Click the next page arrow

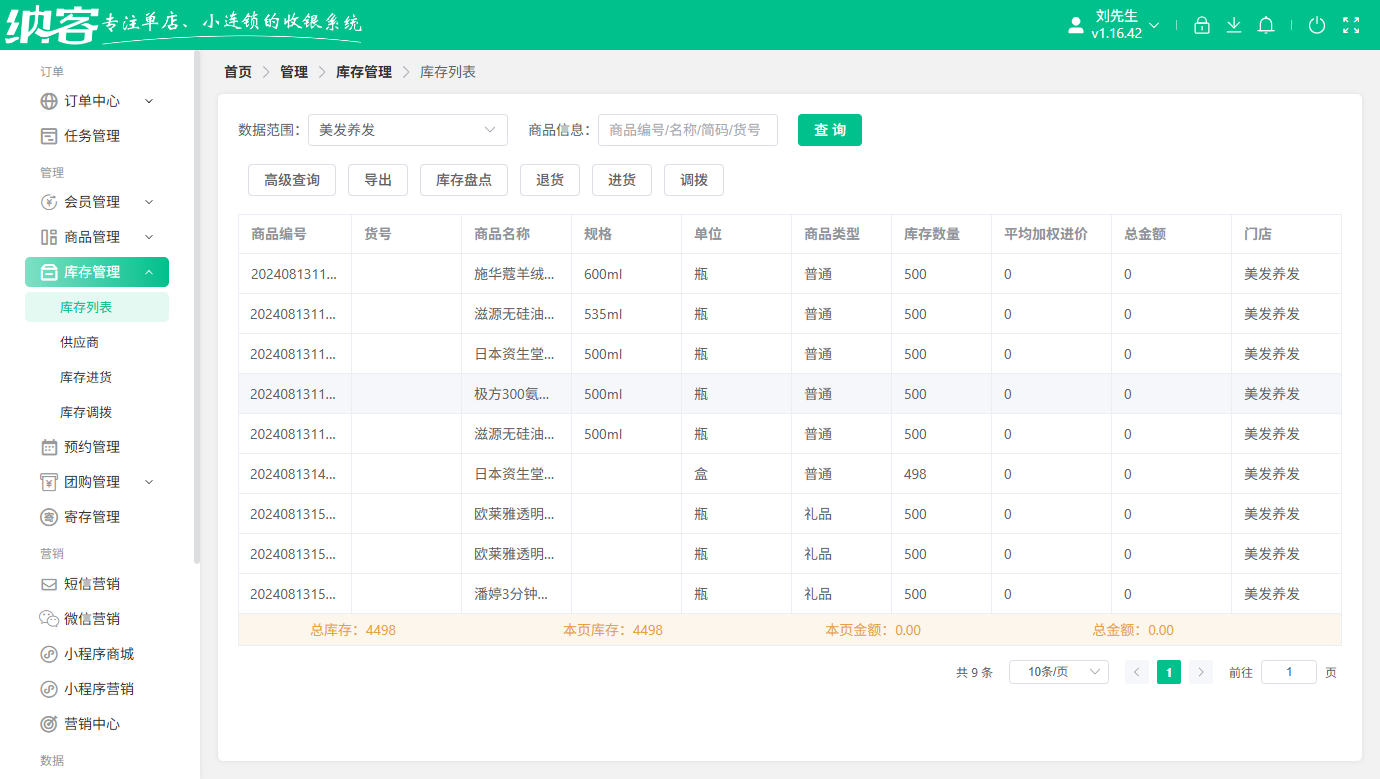[1201, 672]
